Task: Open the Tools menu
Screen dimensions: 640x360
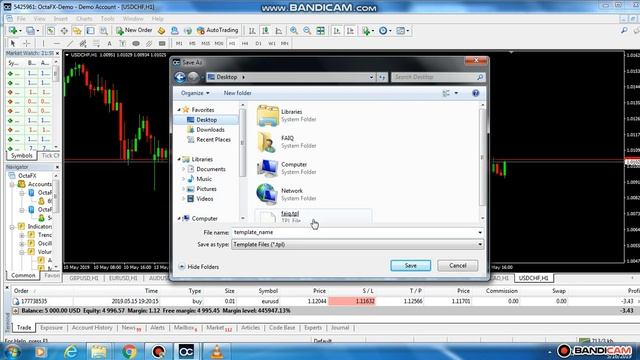Action: (x=107, y=18)
